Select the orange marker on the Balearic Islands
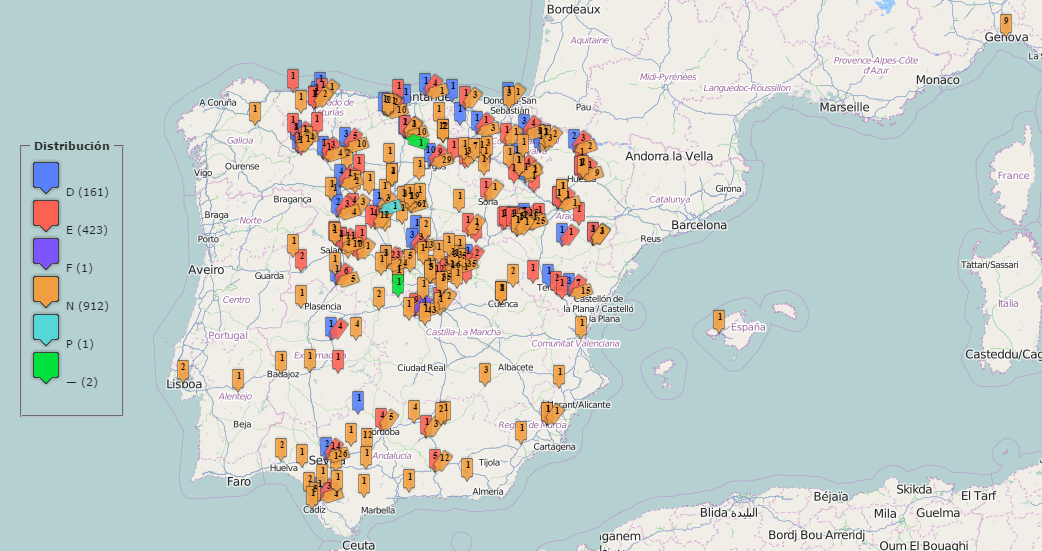 click(719, 320)
